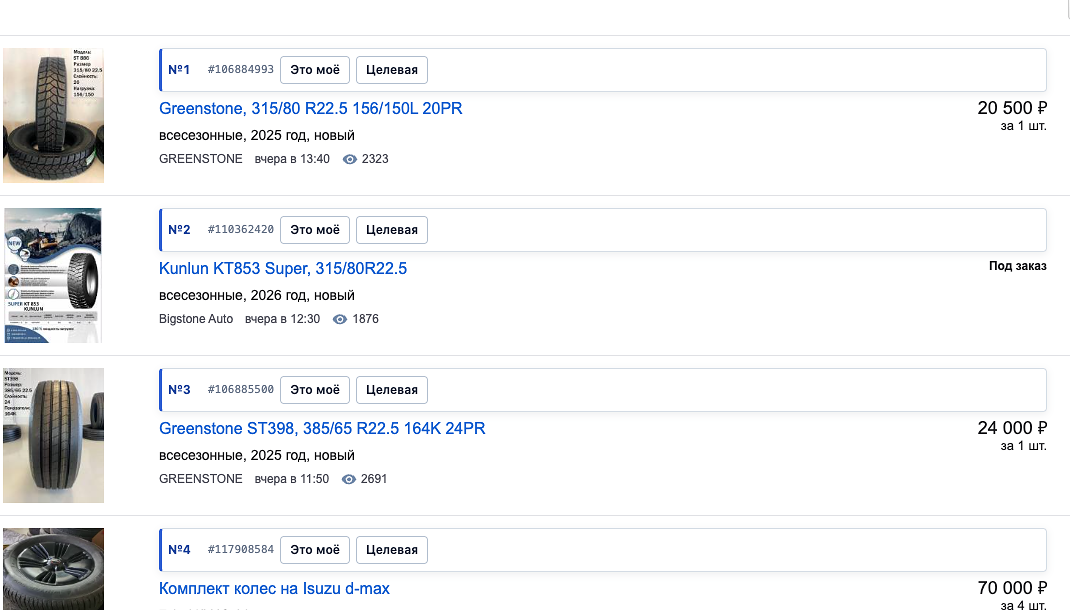
Task: Click seller GREENSTONE posted вчера в 11:50
Action: 201,479
